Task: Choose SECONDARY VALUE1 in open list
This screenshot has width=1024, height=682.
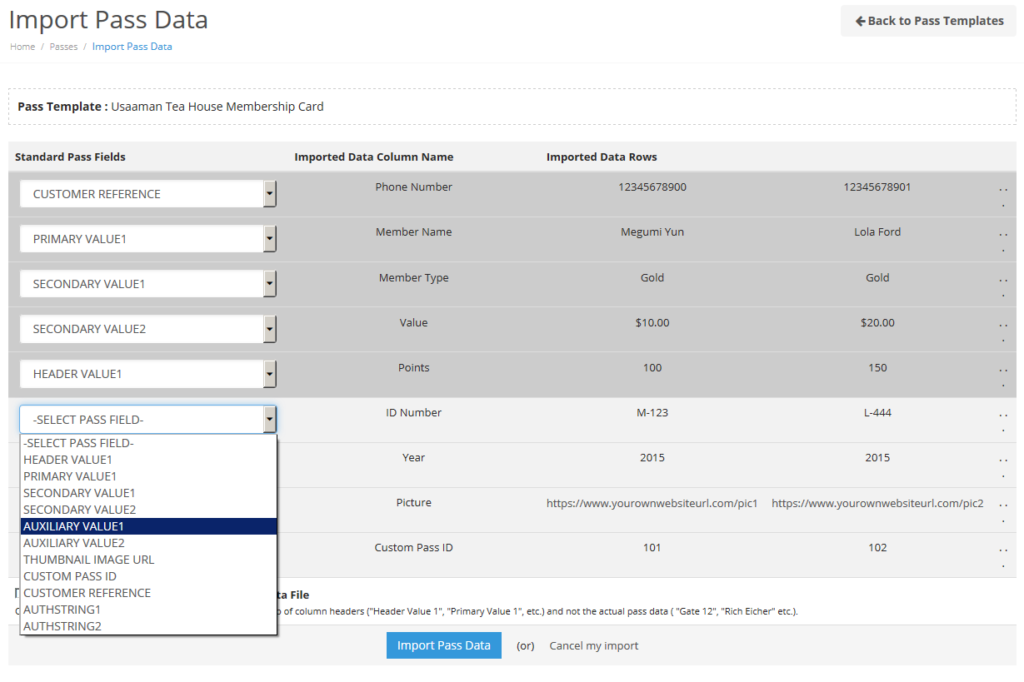Action: pyautogui.click(x=149, y=493)
